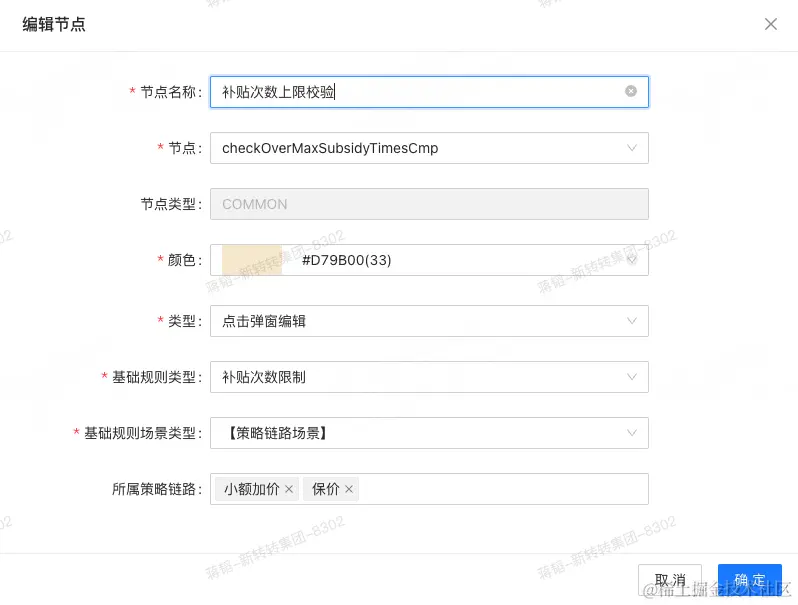Click the 所属策略链路 label
The image size is (798, 605).
(x=154, y=489)
